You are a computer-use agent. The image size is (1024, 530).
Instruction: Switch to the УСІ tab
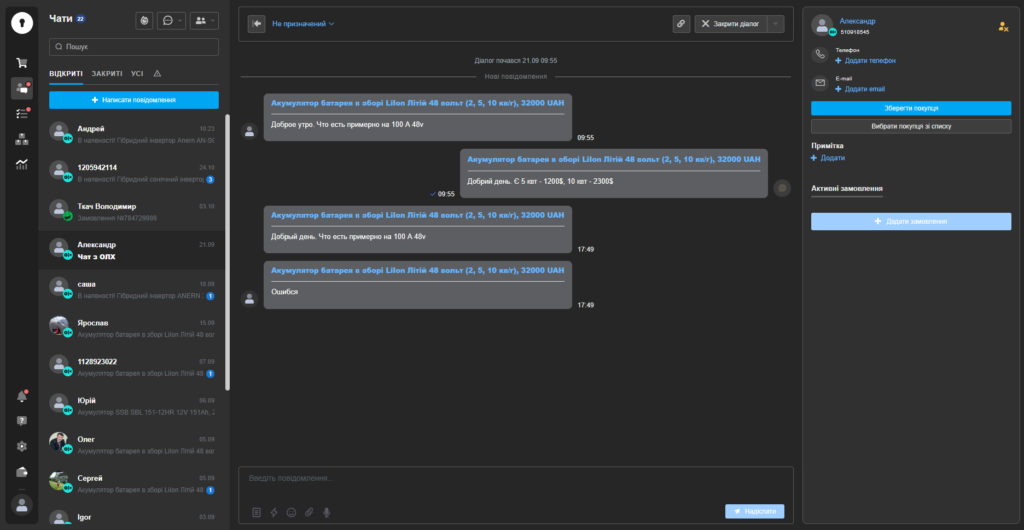pyautogui.click(x=137, y=73)
